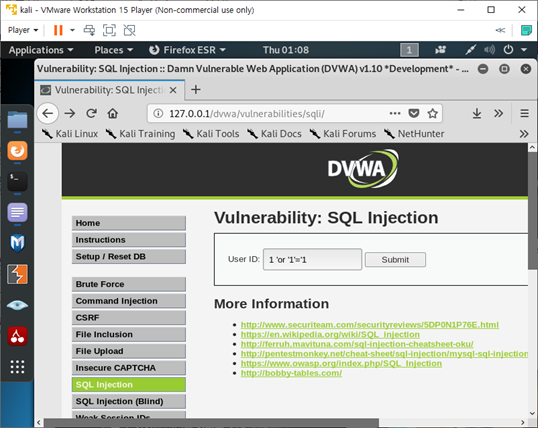
Task: Open the VMware Player menu
Action: (23, 30)
